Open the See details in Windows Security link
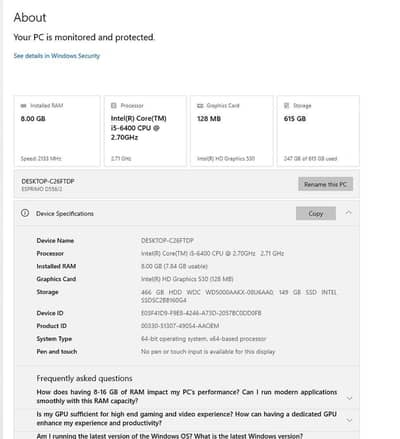 pos(57,56)
